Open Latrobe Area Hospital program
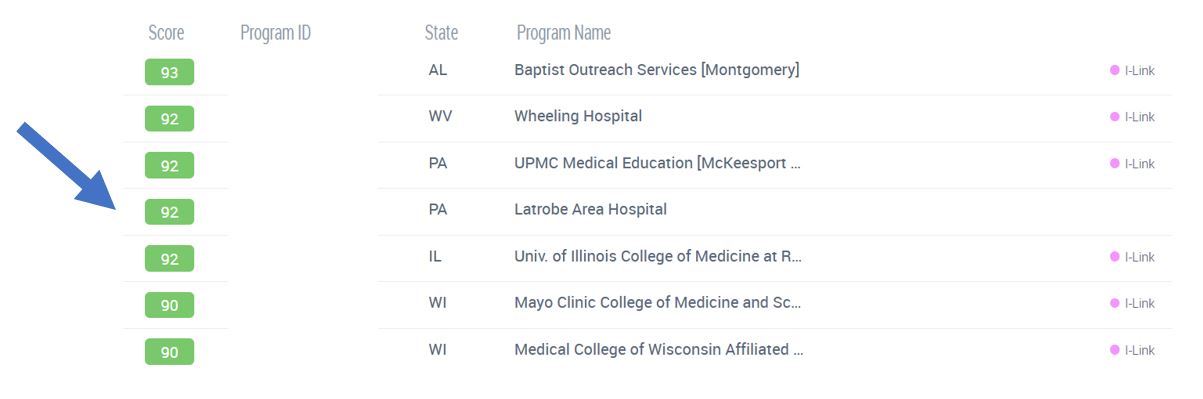Image resolution: width=1203 pixels, height=399 pixels. click(590, 210)
